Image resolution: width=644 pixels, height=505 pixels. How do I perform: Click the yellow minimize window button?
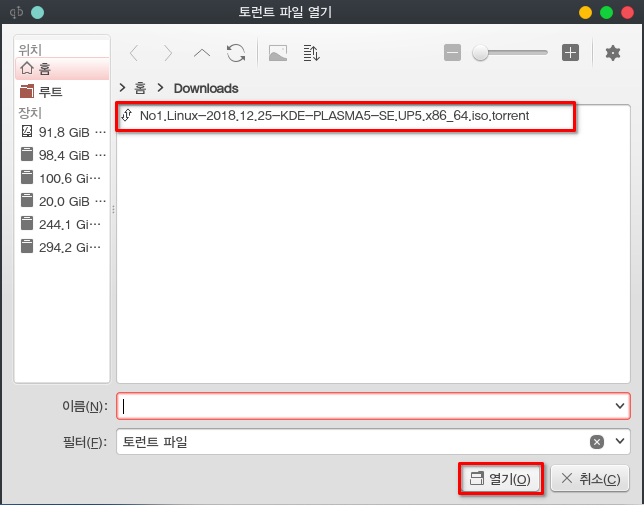point(585,12)
